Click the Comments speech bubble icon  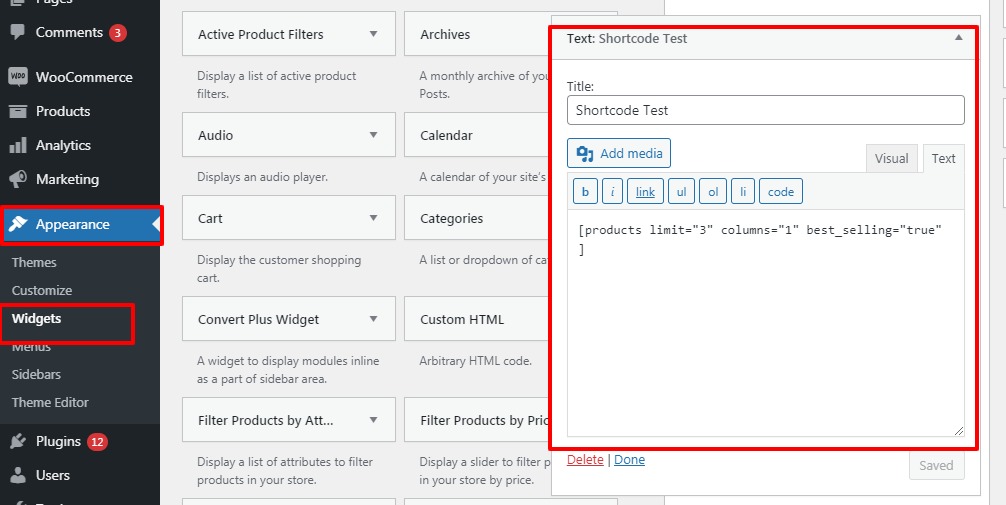17,32
